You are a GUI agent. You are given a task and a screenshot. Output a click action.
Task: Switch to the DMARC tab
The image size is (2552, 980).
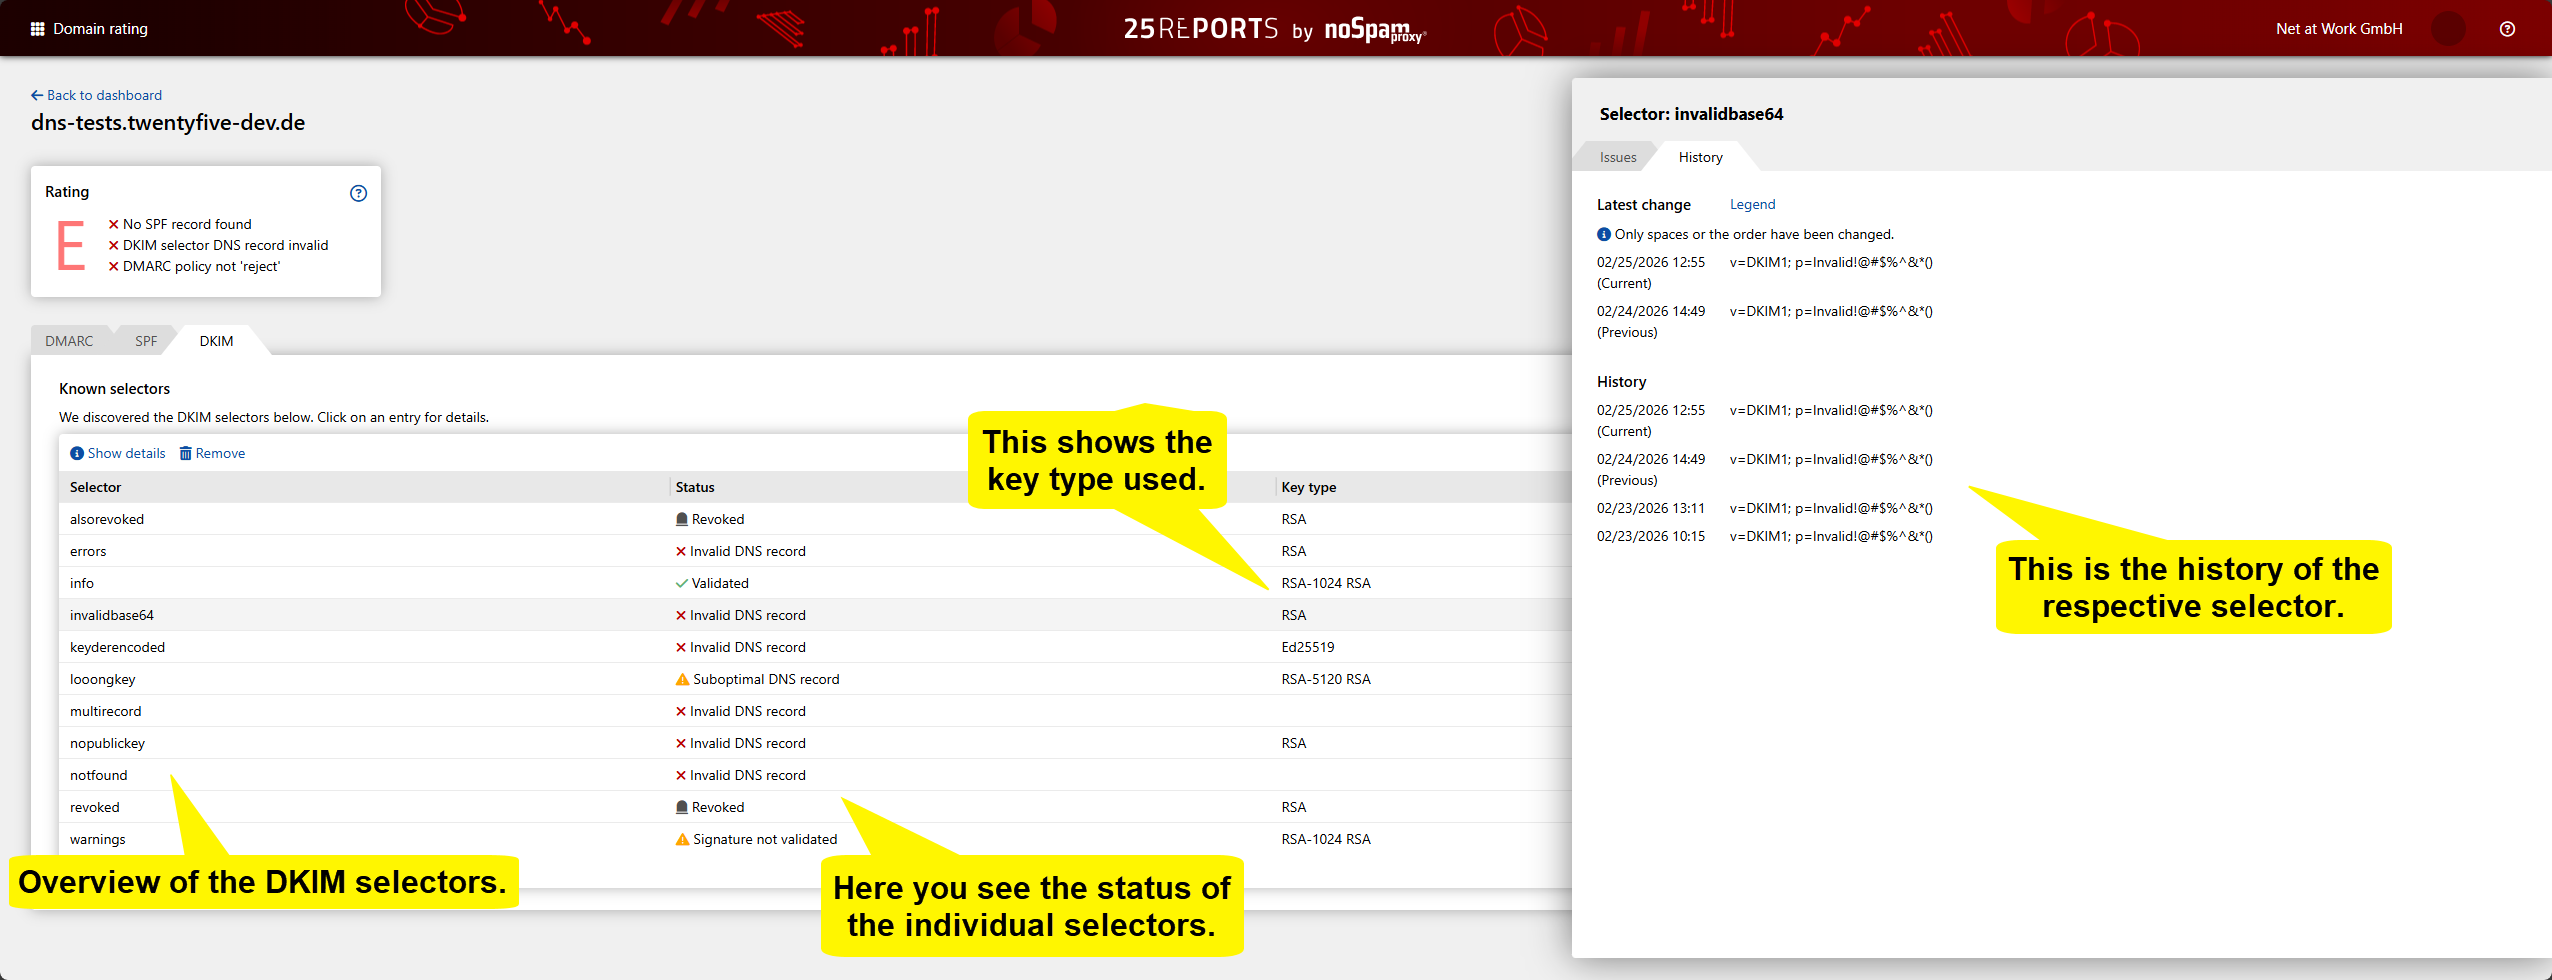(x=69, y=341)
